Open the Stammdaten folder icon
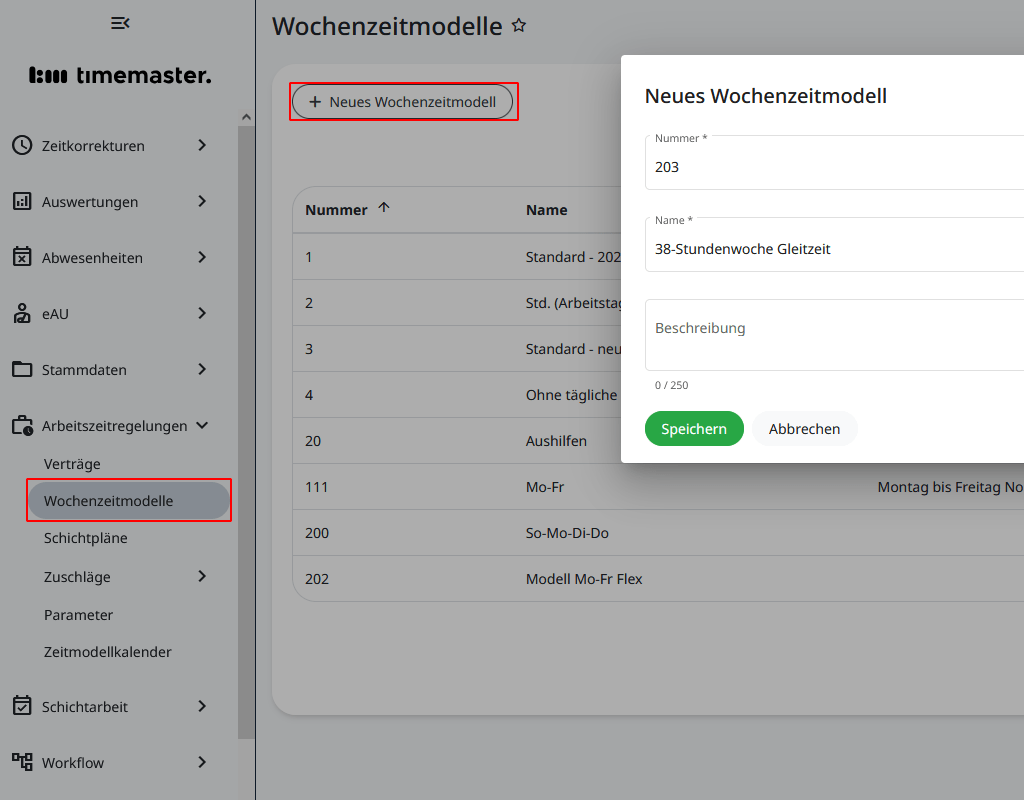1024x800 pixels. click(21, 369)
